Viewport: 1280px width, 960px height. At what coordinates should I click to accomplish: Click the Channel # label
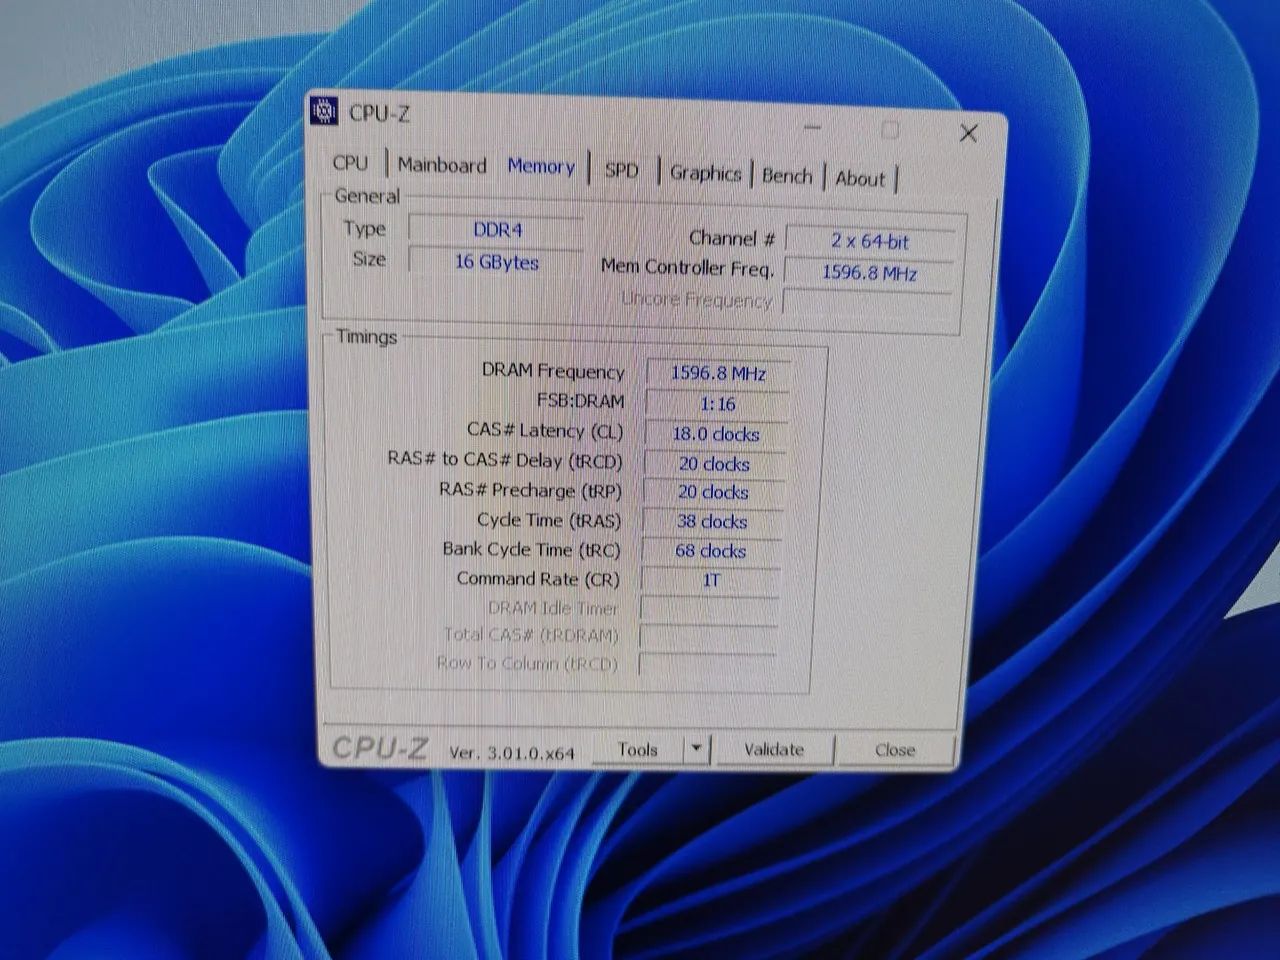[x=732, y=239]
